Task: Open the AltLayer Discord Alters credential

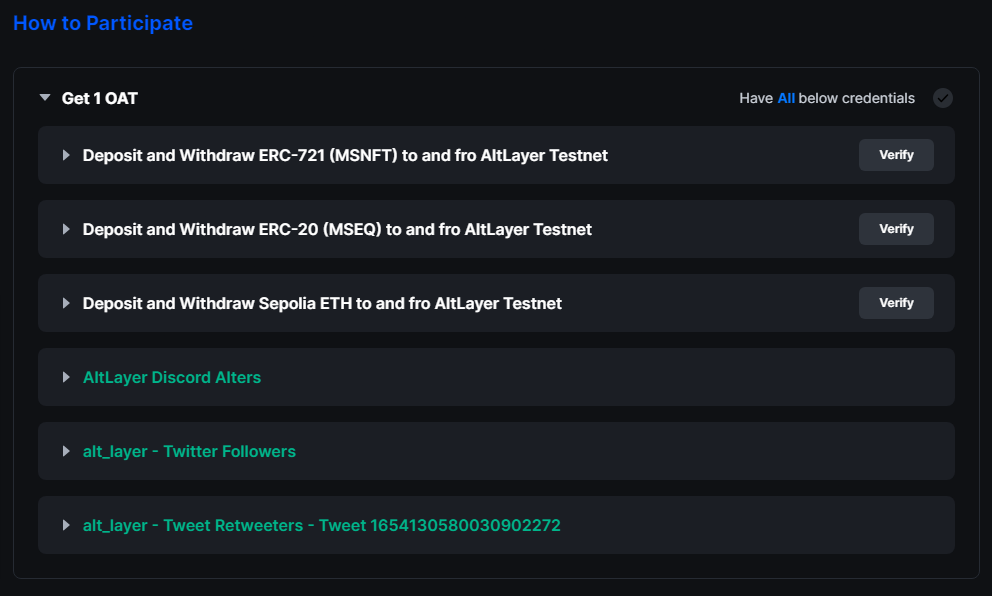Action: coord(171,378)
